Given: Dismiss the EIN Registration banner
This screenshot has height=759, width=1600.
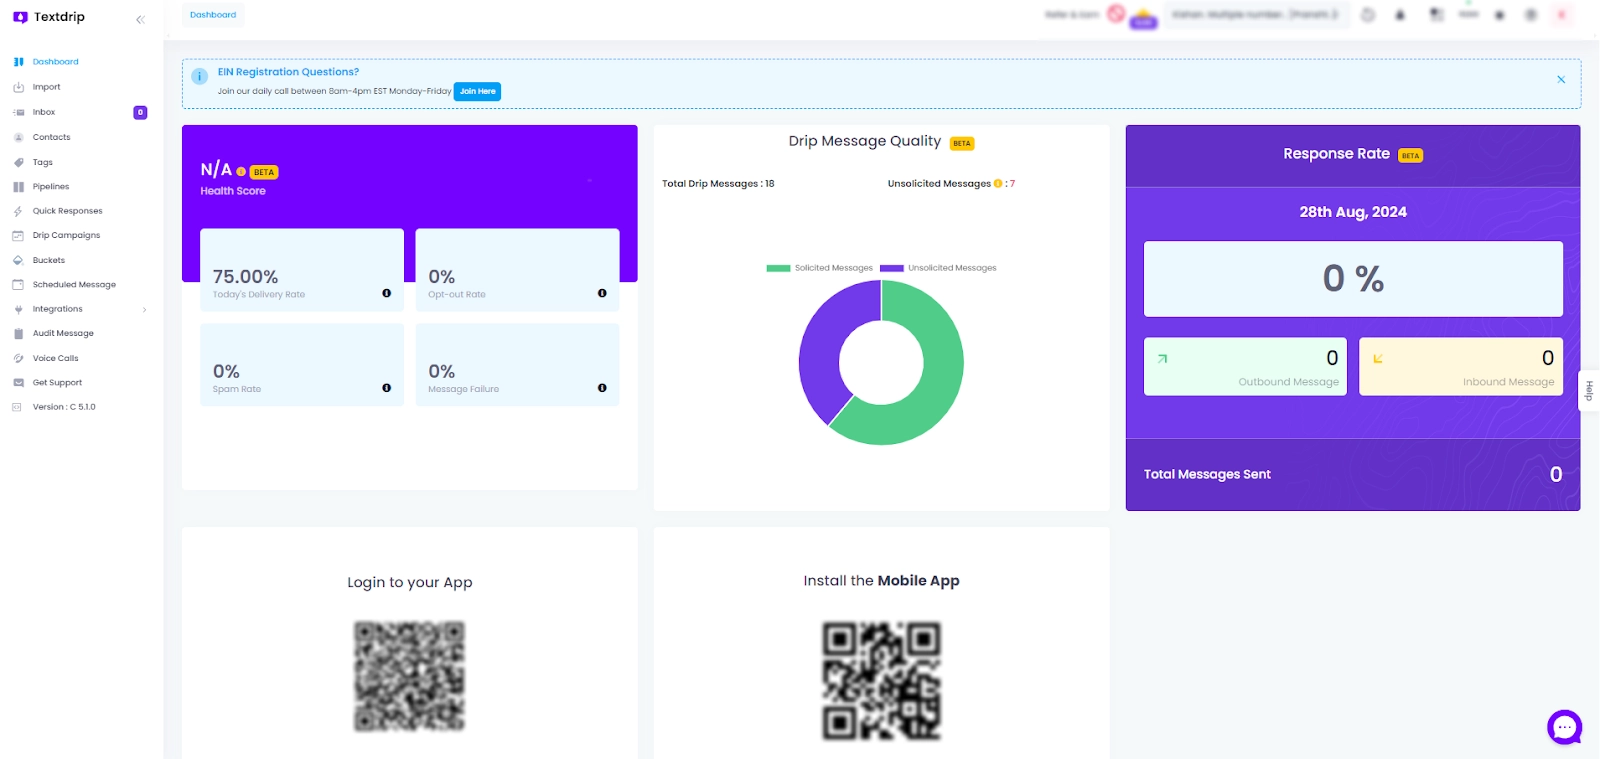Looking at the screenshot, I should click(1561, 79).
